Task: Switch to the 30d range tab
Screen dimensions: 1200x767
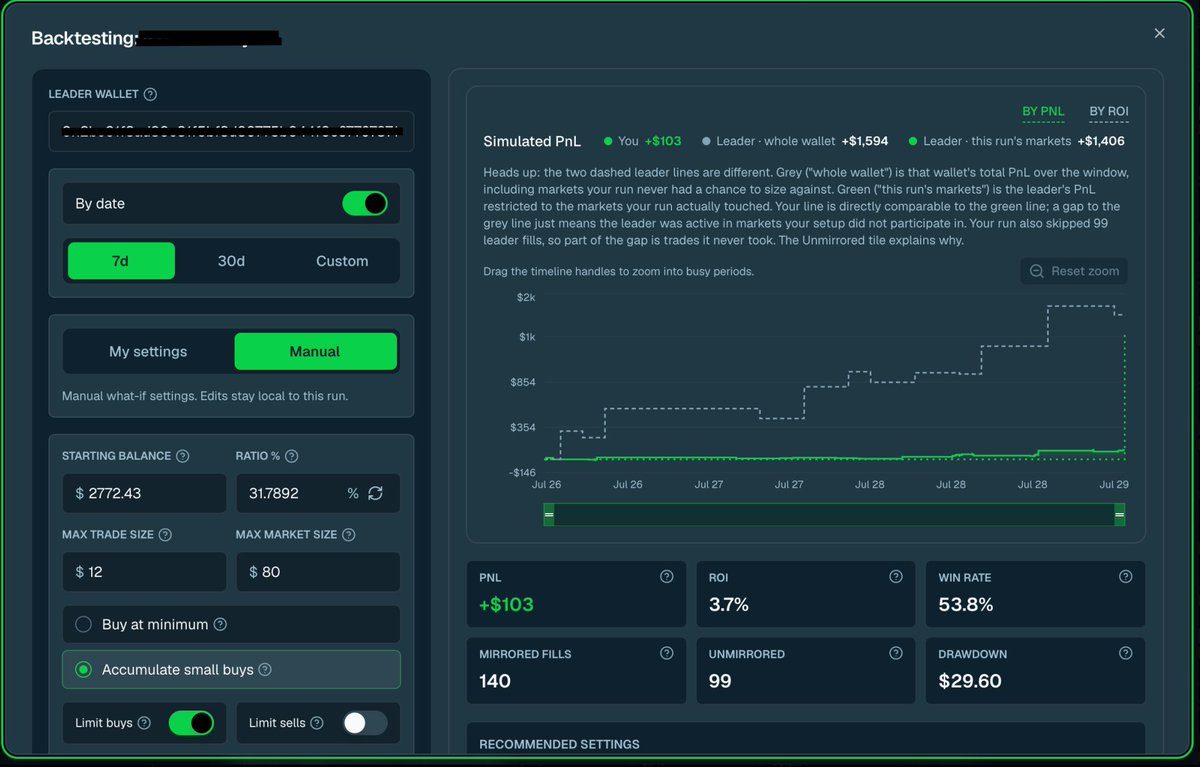Action: point(231,261)
